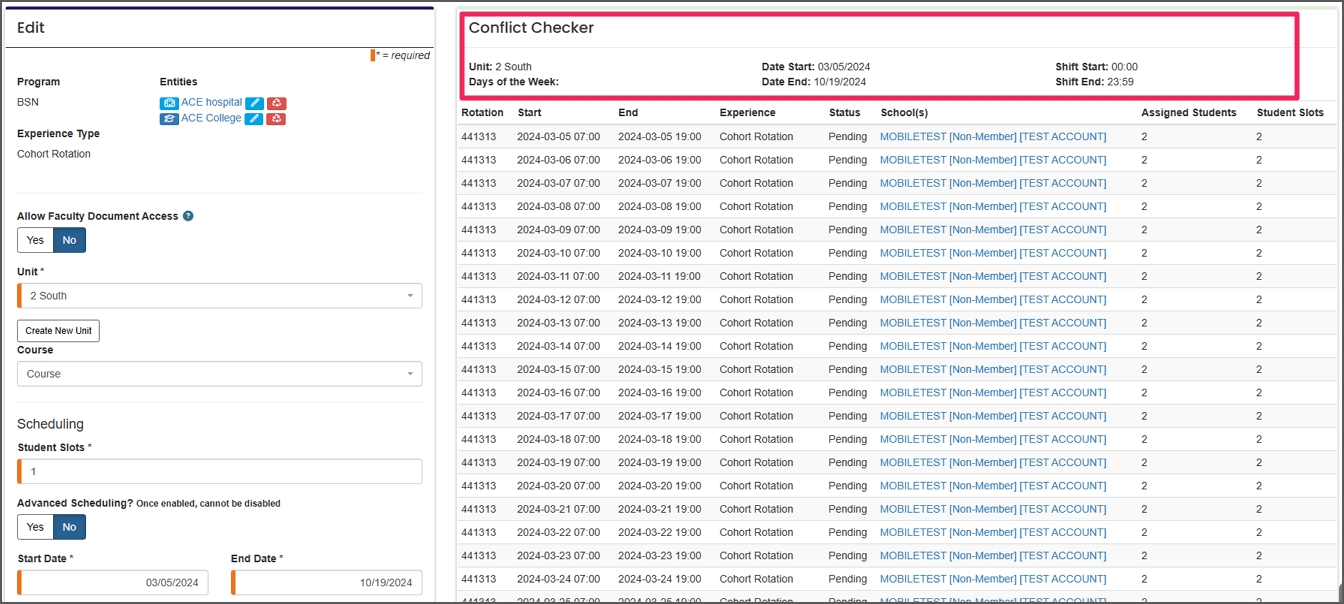1344x604 pixels.
Task: Click the Start Date field showing 03/05/2024
Action: tap(112, 582)
